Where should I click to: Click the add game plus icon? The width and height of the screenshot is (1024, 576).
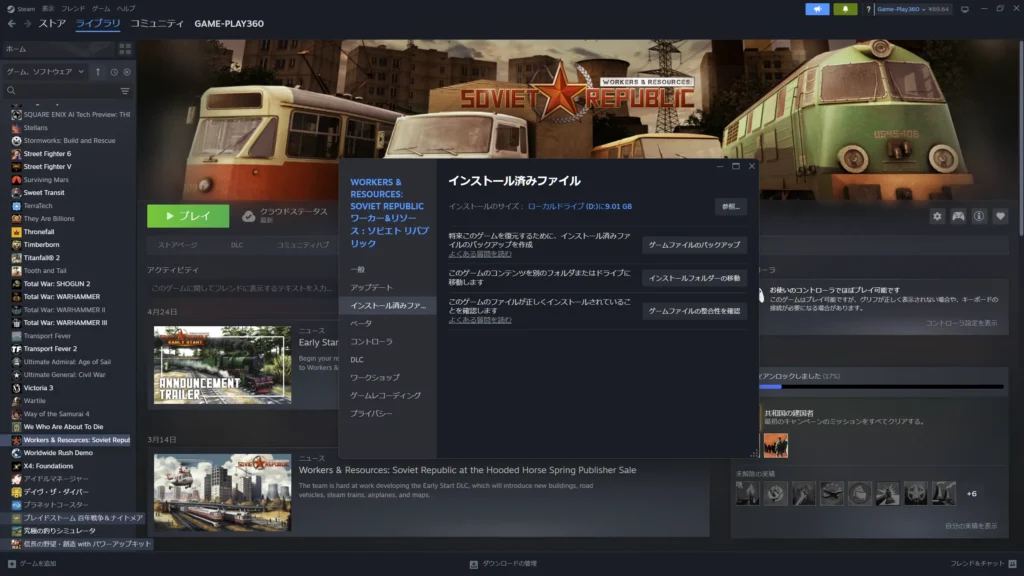pos(12,564)
